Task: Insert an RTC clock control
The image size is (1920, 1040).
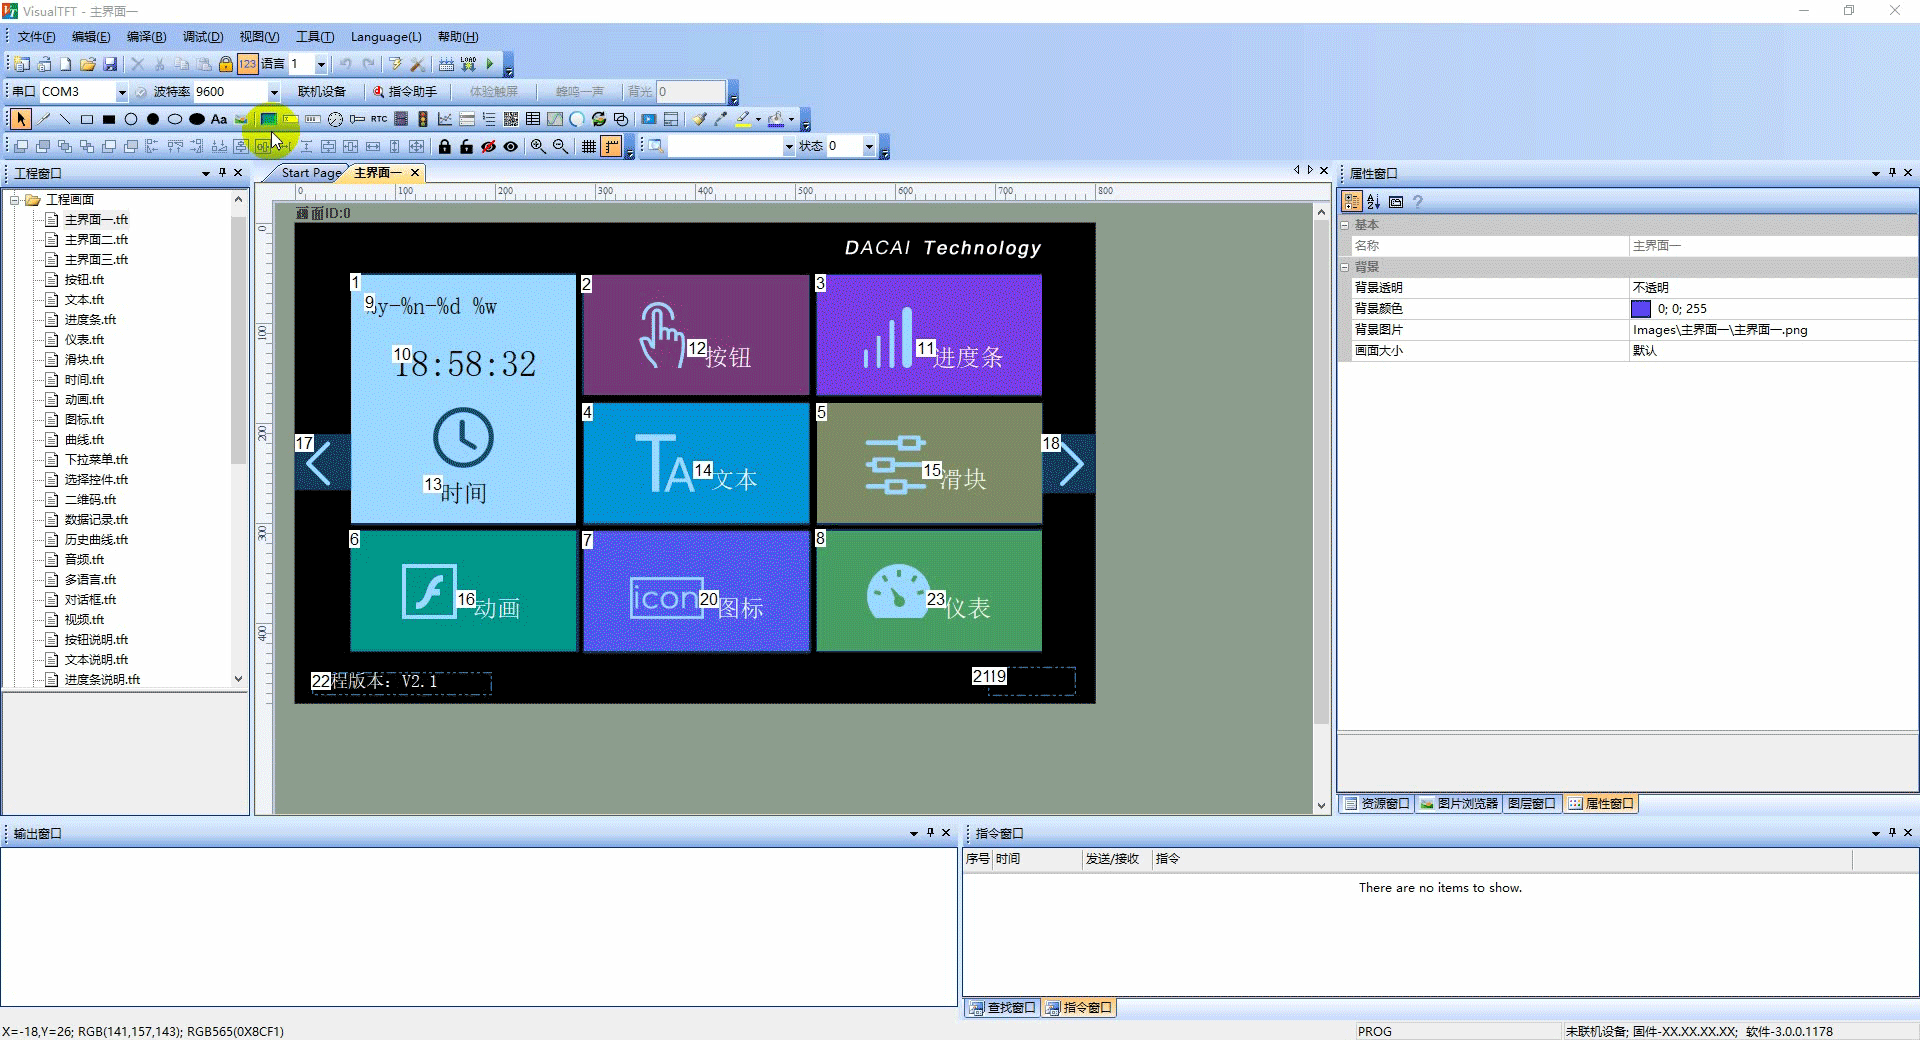Action: (379, 119)
